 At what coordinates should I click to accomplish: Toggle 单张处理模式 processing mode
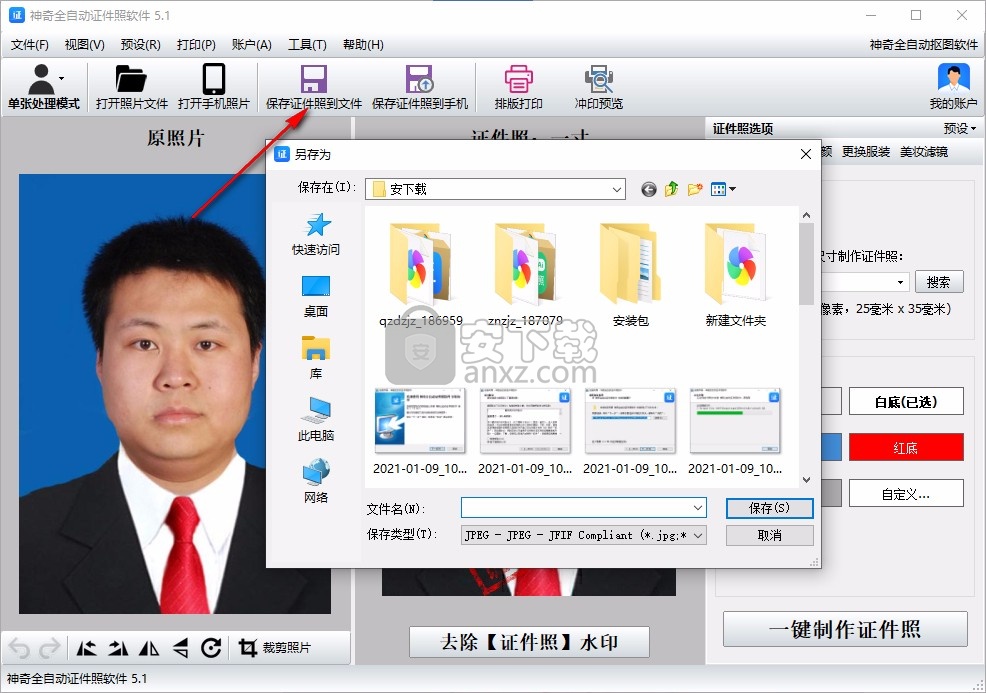click(x=43, y=87)
